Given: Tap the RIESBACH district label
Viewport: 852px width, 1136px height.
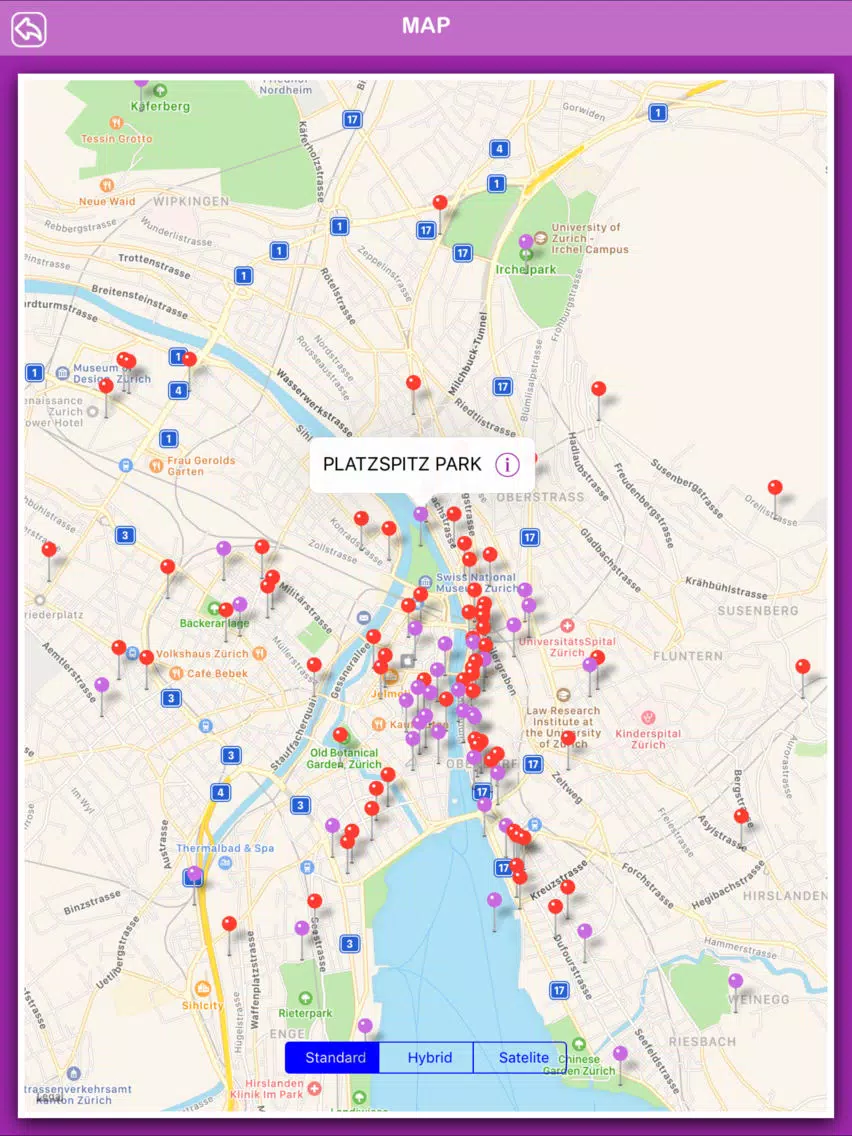Looking at the screenshot, I should click(702, 1042).
